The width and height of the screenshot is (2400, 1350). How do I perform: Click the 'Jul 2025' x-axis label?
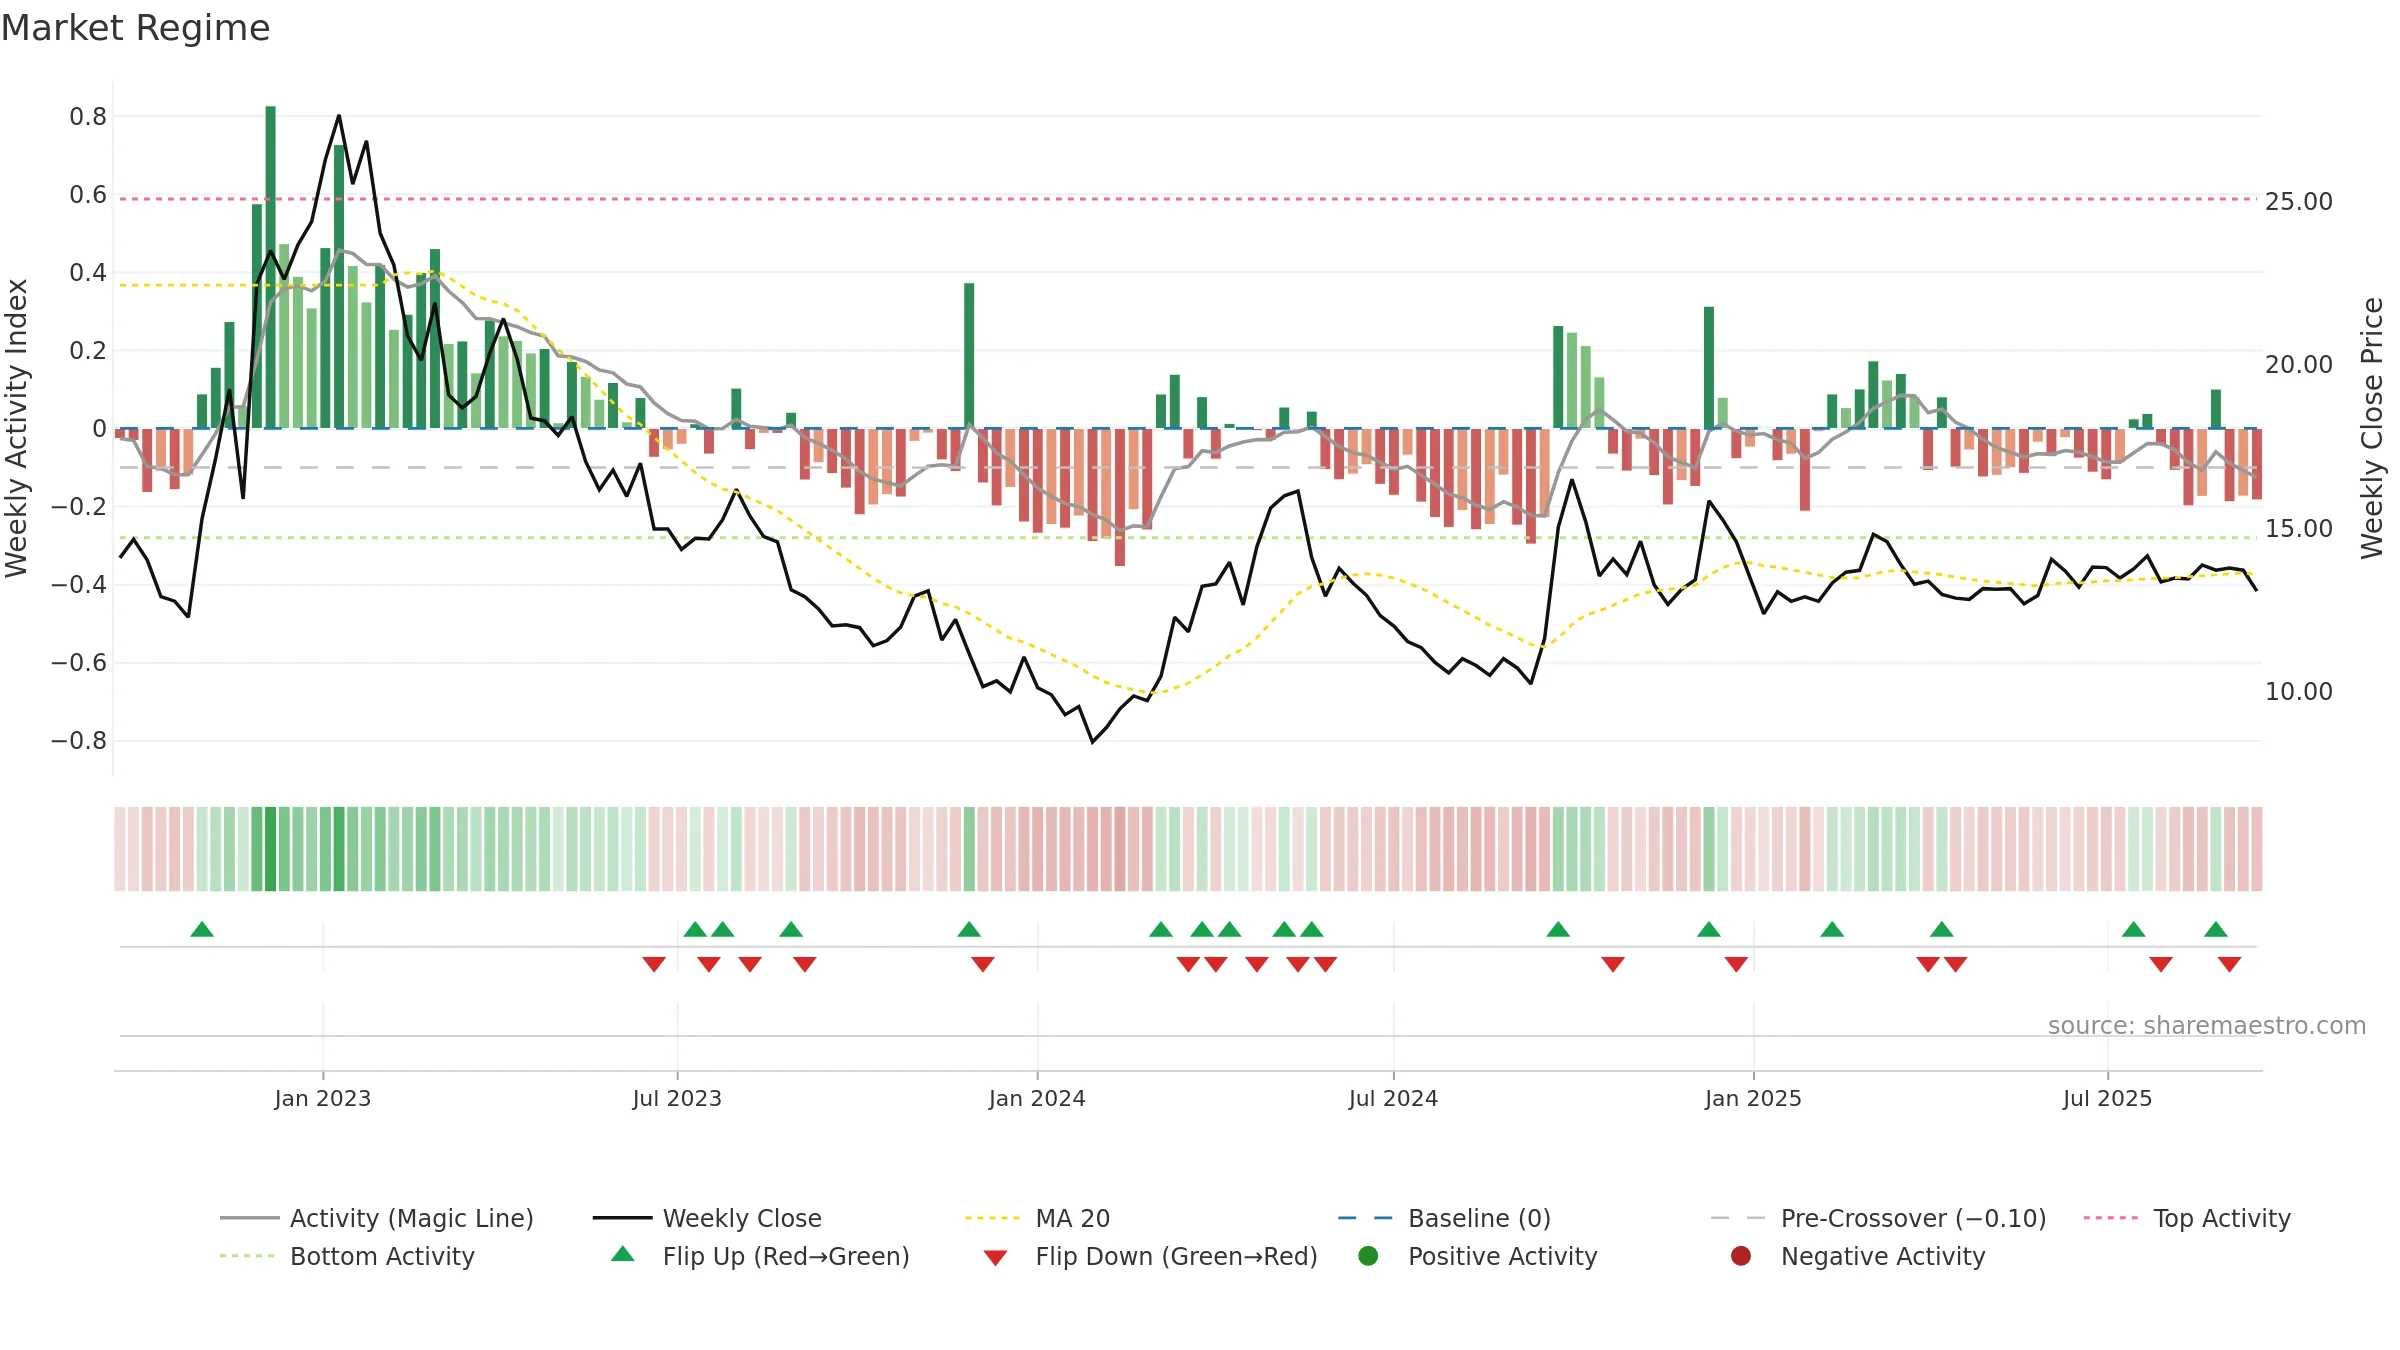coord(2107,1099)
